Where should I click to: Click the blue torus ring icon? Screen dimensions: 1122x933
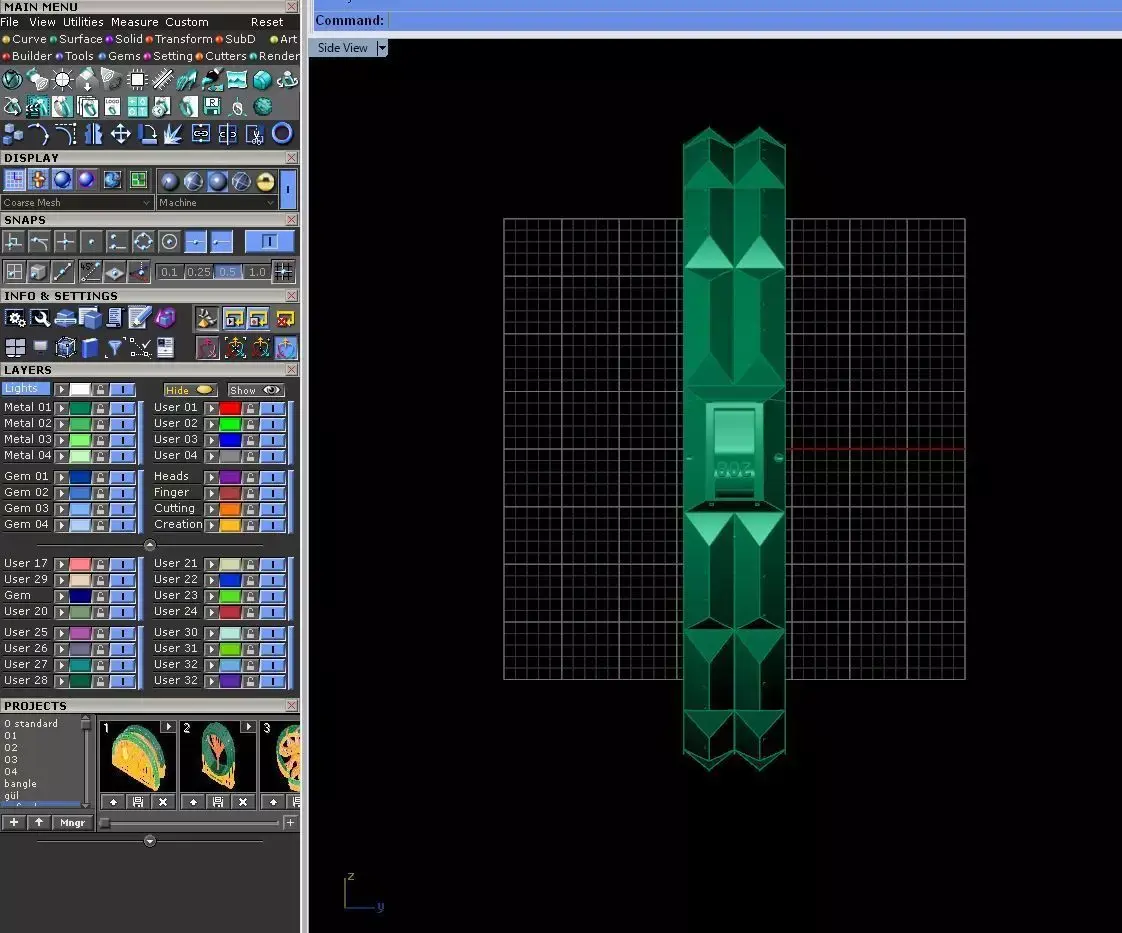coord(282,134)
